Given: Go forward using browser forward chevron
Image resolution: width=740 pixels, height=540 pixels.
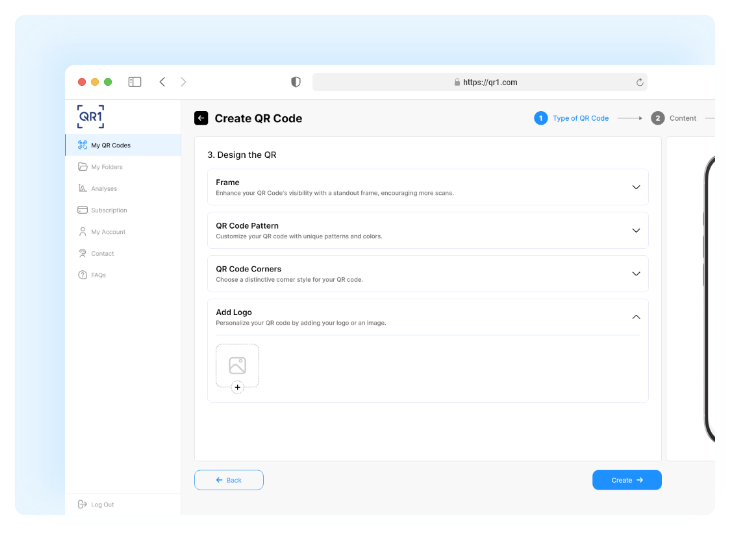Looking at the screenshot, I should tap(183, 82).
